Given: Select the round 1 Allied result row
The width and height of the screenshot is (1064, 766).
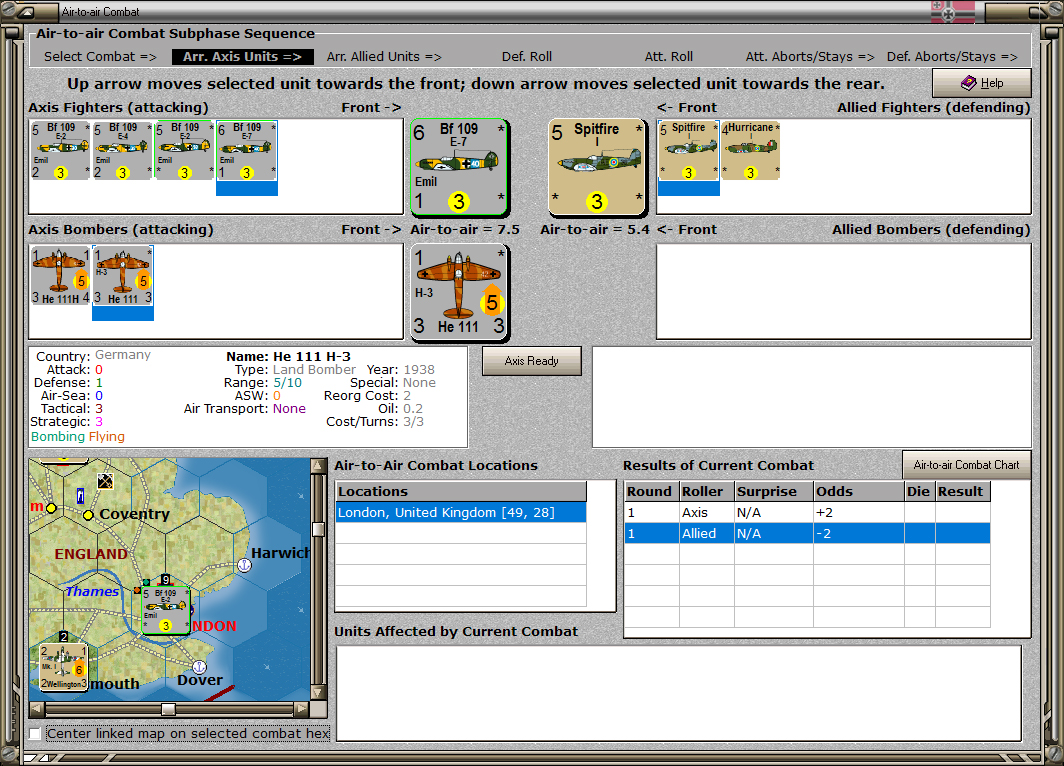Looking at the screenshot, I should [x=807, y=533].
